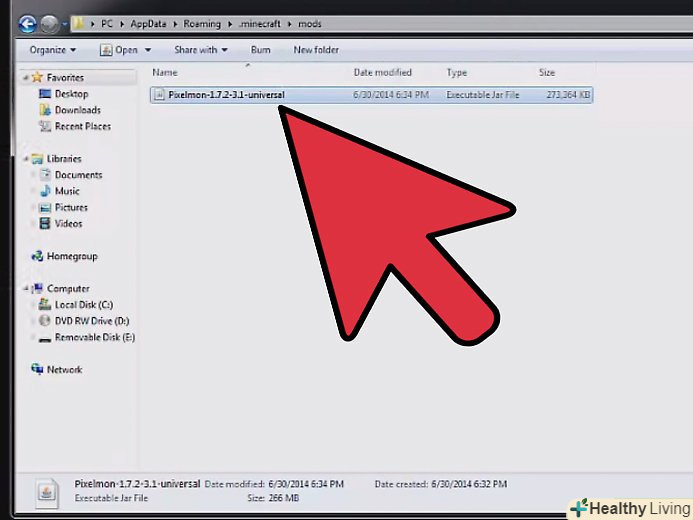This screenshot has width=693, height=520.
Task: Open Network in navigation pane
Action: point(64,370)
